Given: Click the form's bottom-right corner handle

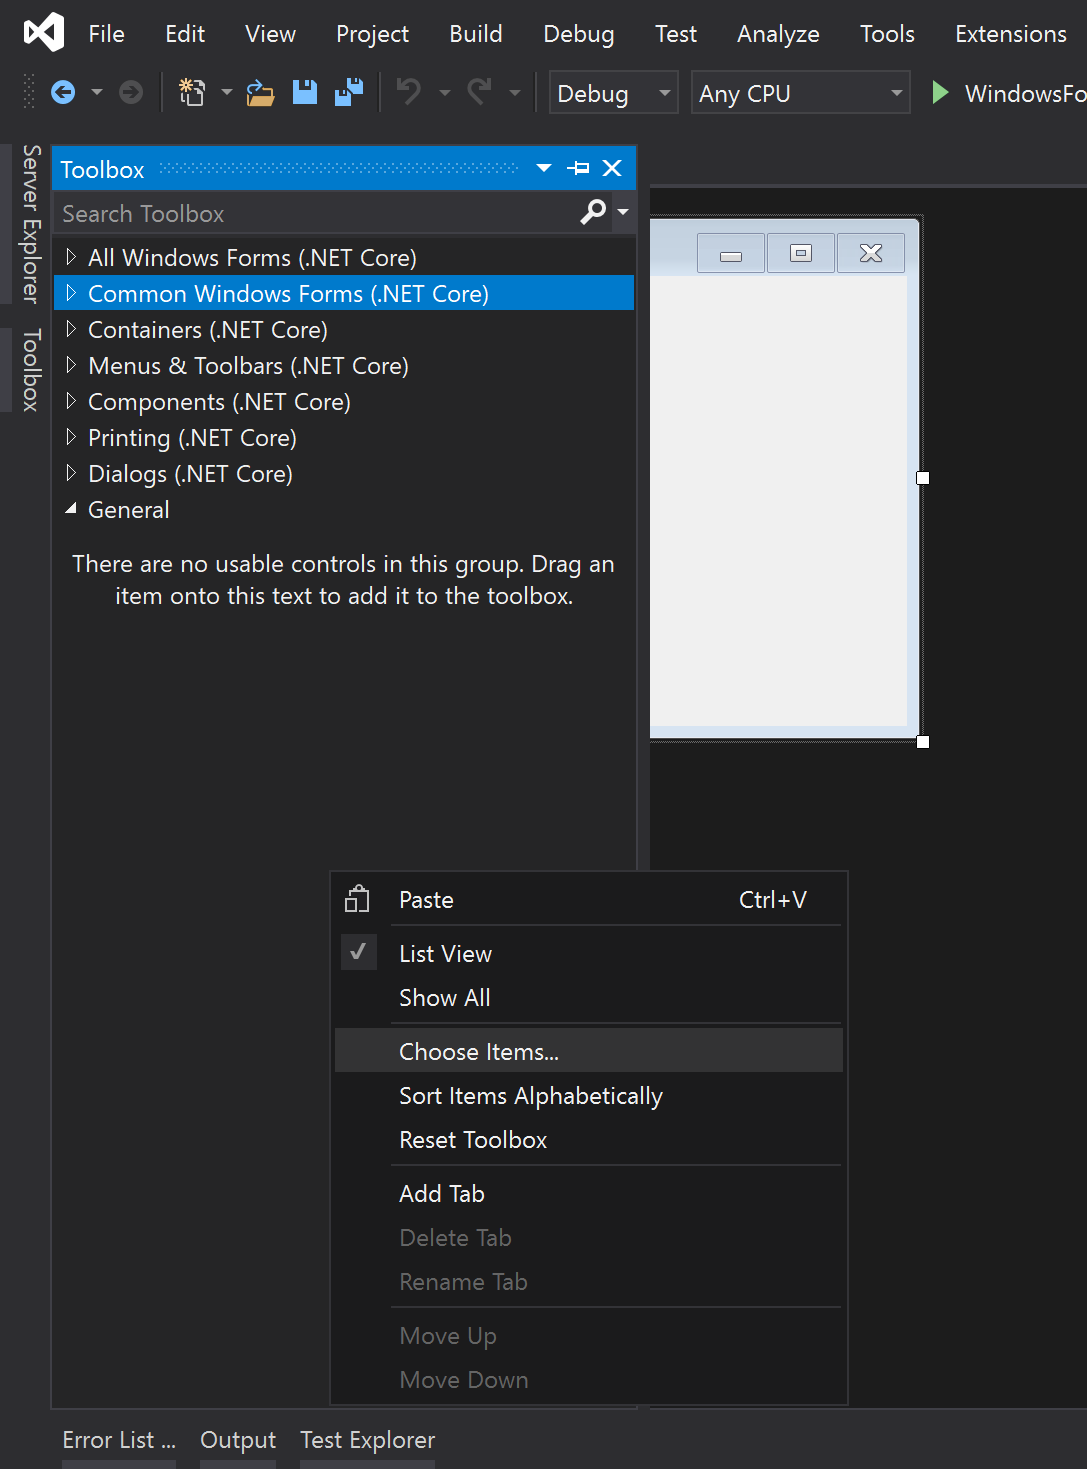Looking at the screenshot, I should coord(923,742).
